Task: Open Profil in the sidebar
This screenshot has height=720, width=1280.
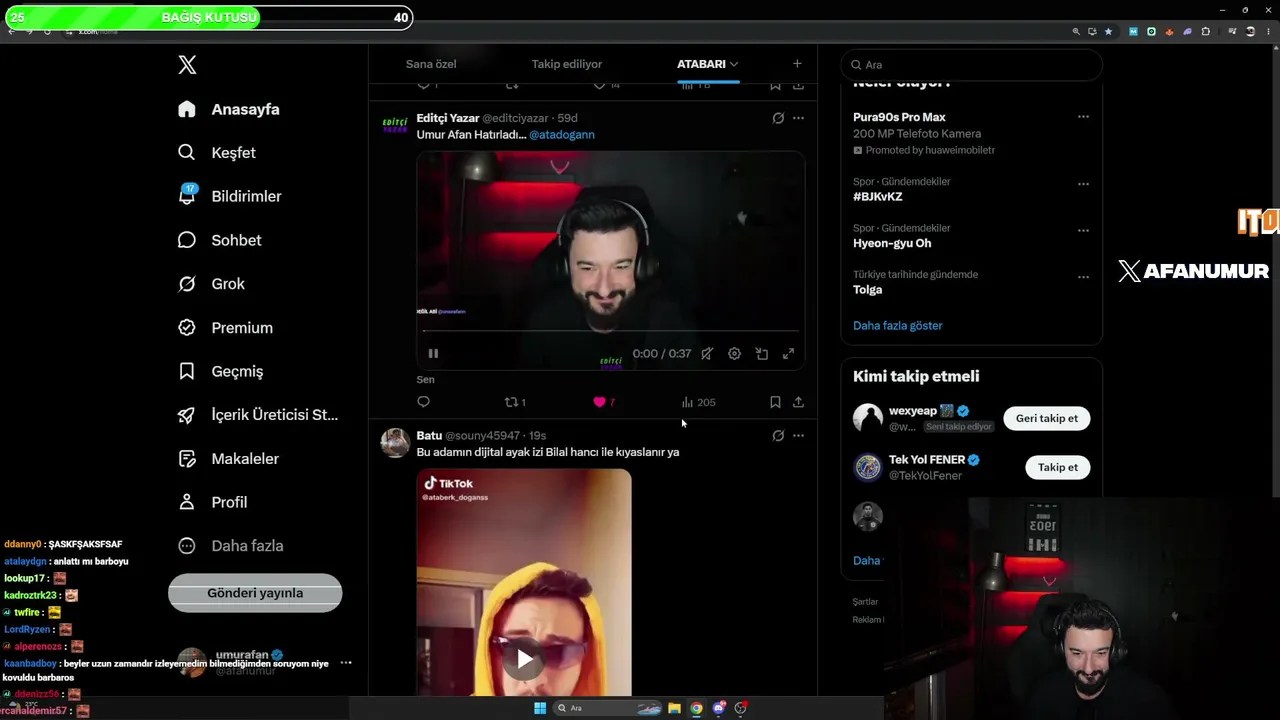Action: point(212,502)
